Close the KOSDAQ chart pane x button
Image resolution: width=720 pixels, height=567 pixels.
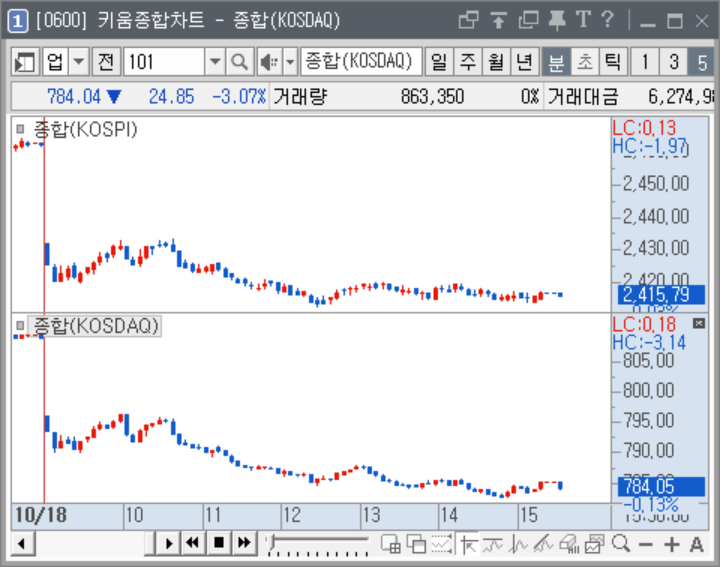click(698, 324)
